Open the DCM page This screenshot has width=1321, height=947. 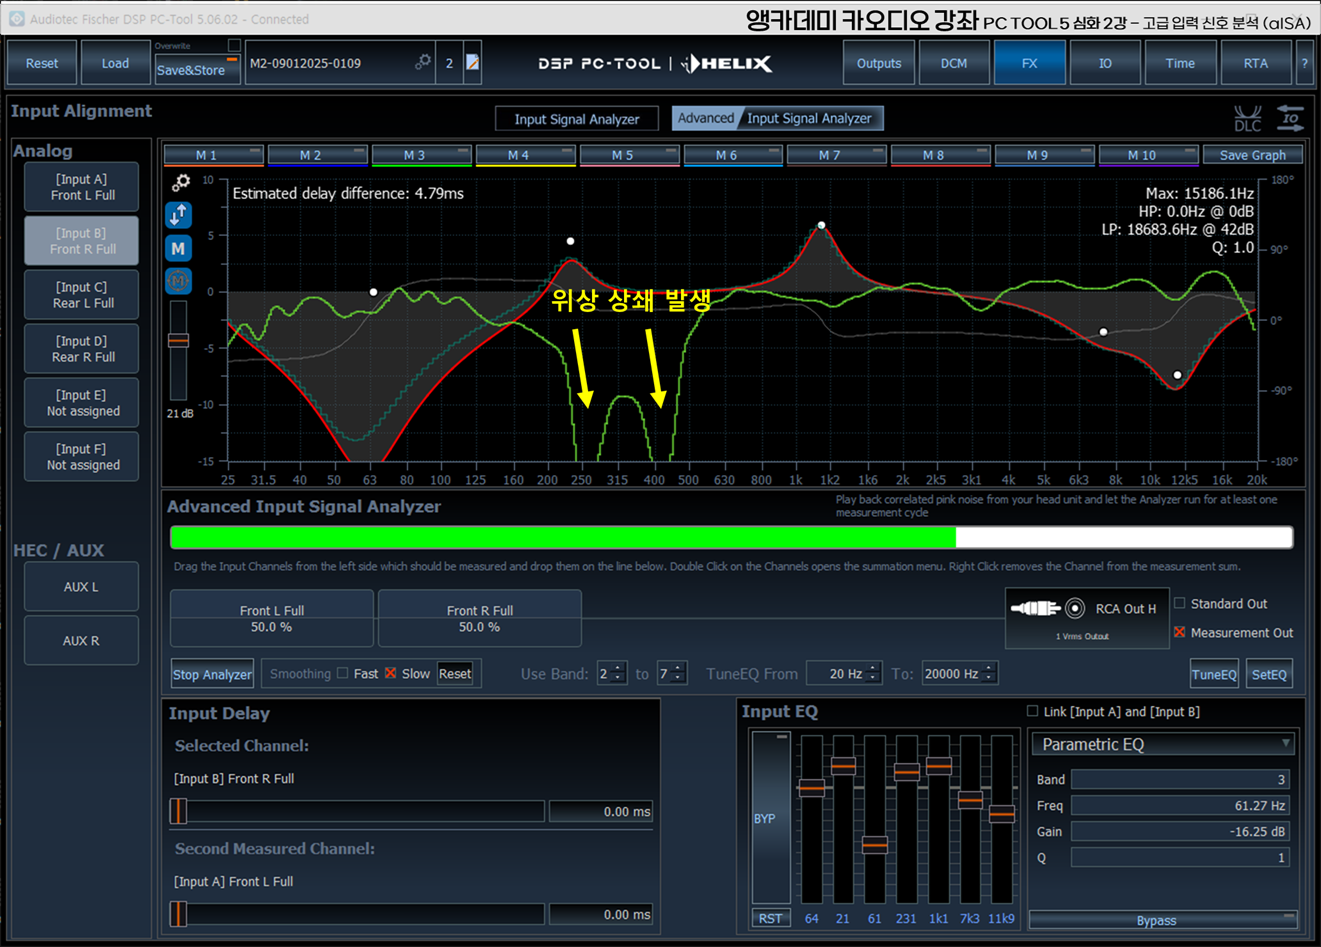954,63
